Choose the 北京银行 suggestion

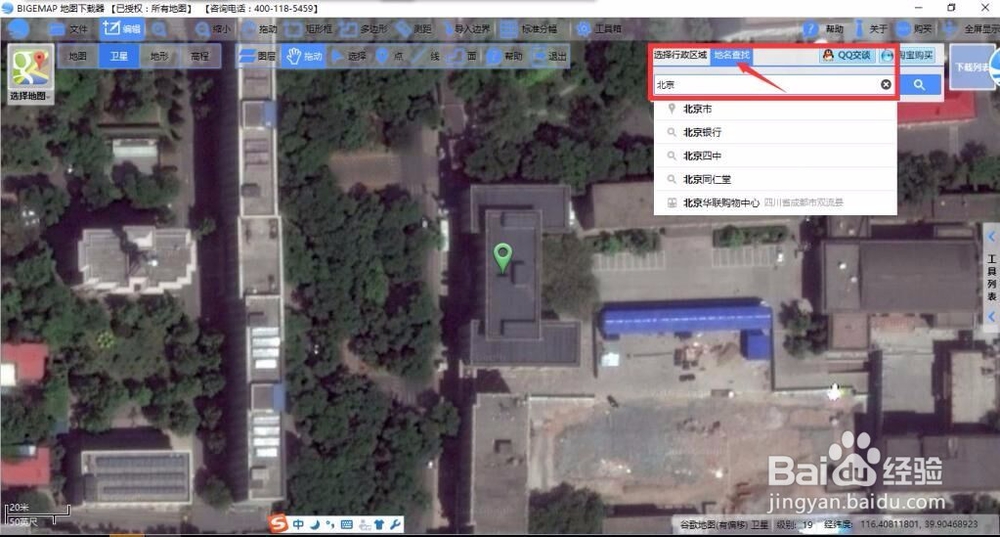point(775,133)
